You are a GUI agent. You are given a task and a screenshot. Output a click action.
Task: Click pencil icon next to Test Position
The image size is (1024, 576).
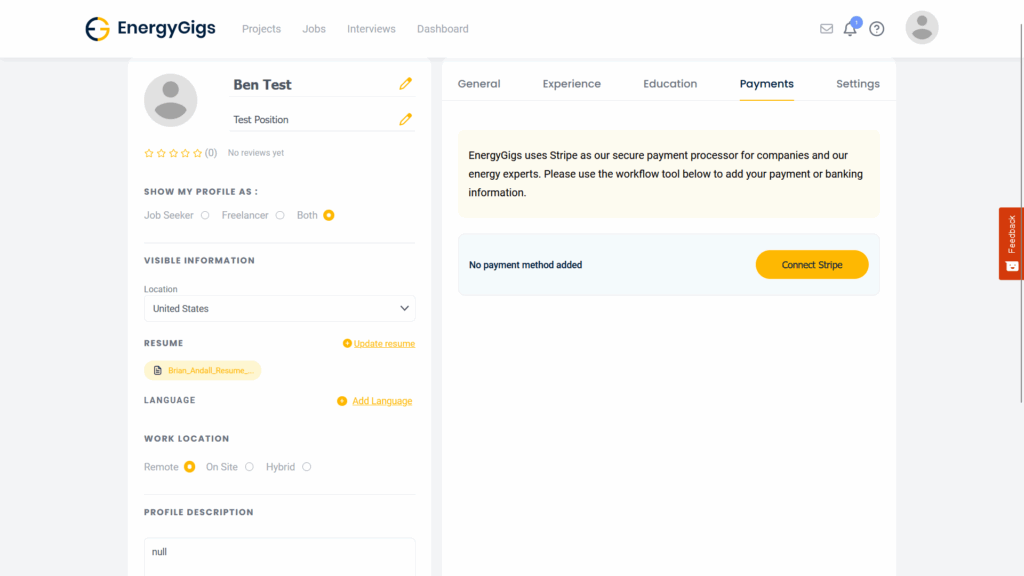(x=405, y=119)
